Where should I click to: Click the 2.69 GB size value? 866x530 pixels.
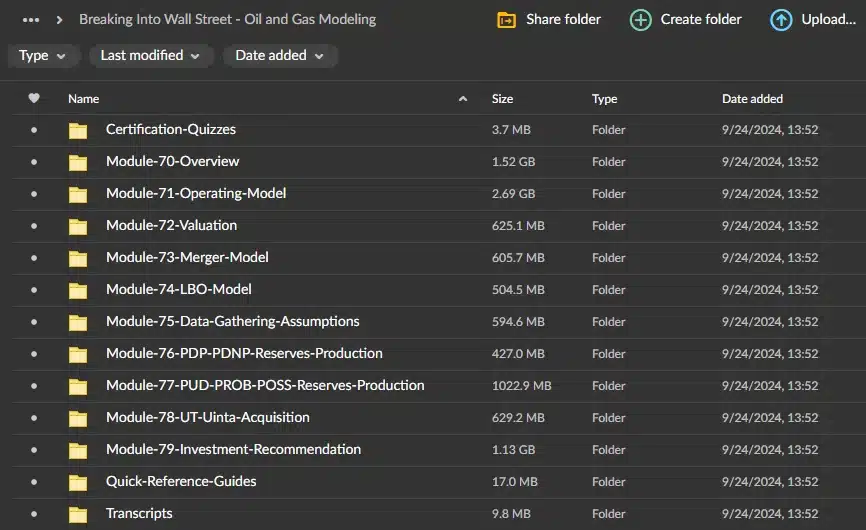pos(513,194)
